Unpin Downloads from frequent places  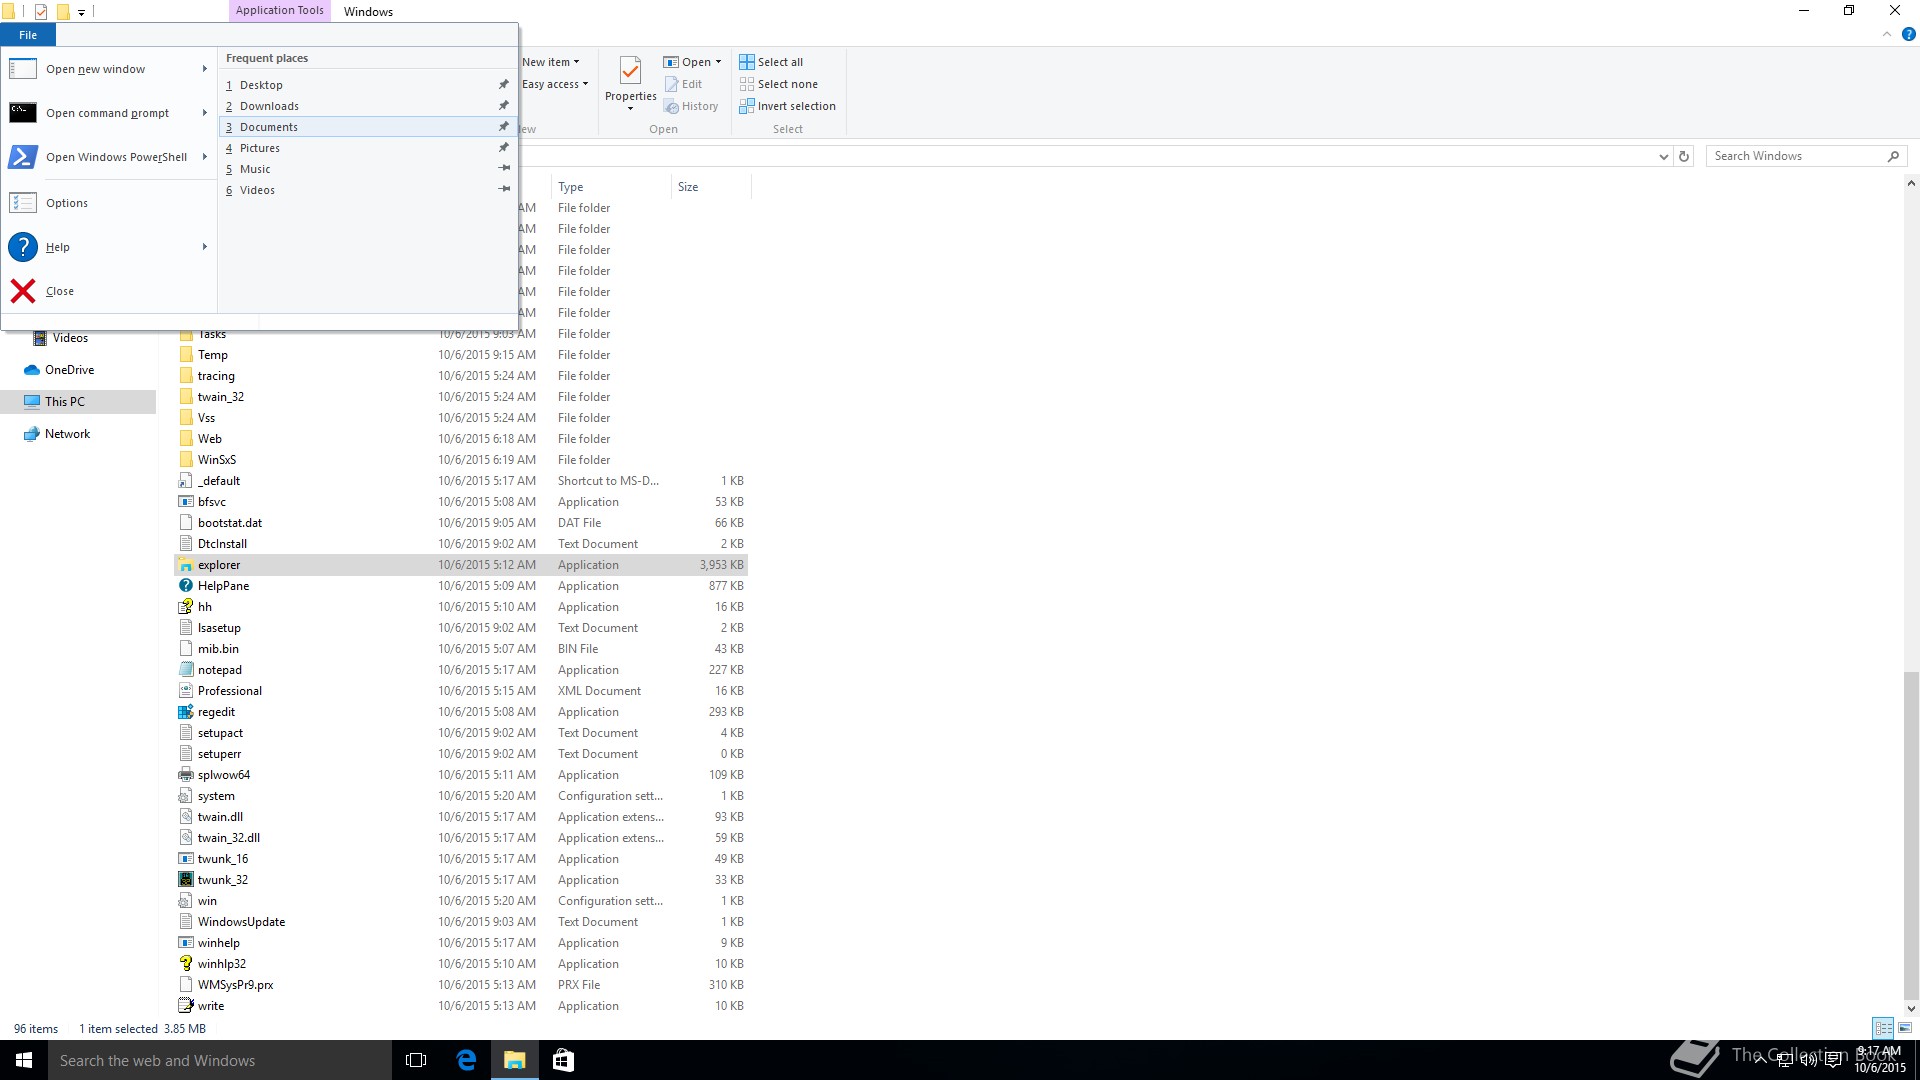point(504,106)
